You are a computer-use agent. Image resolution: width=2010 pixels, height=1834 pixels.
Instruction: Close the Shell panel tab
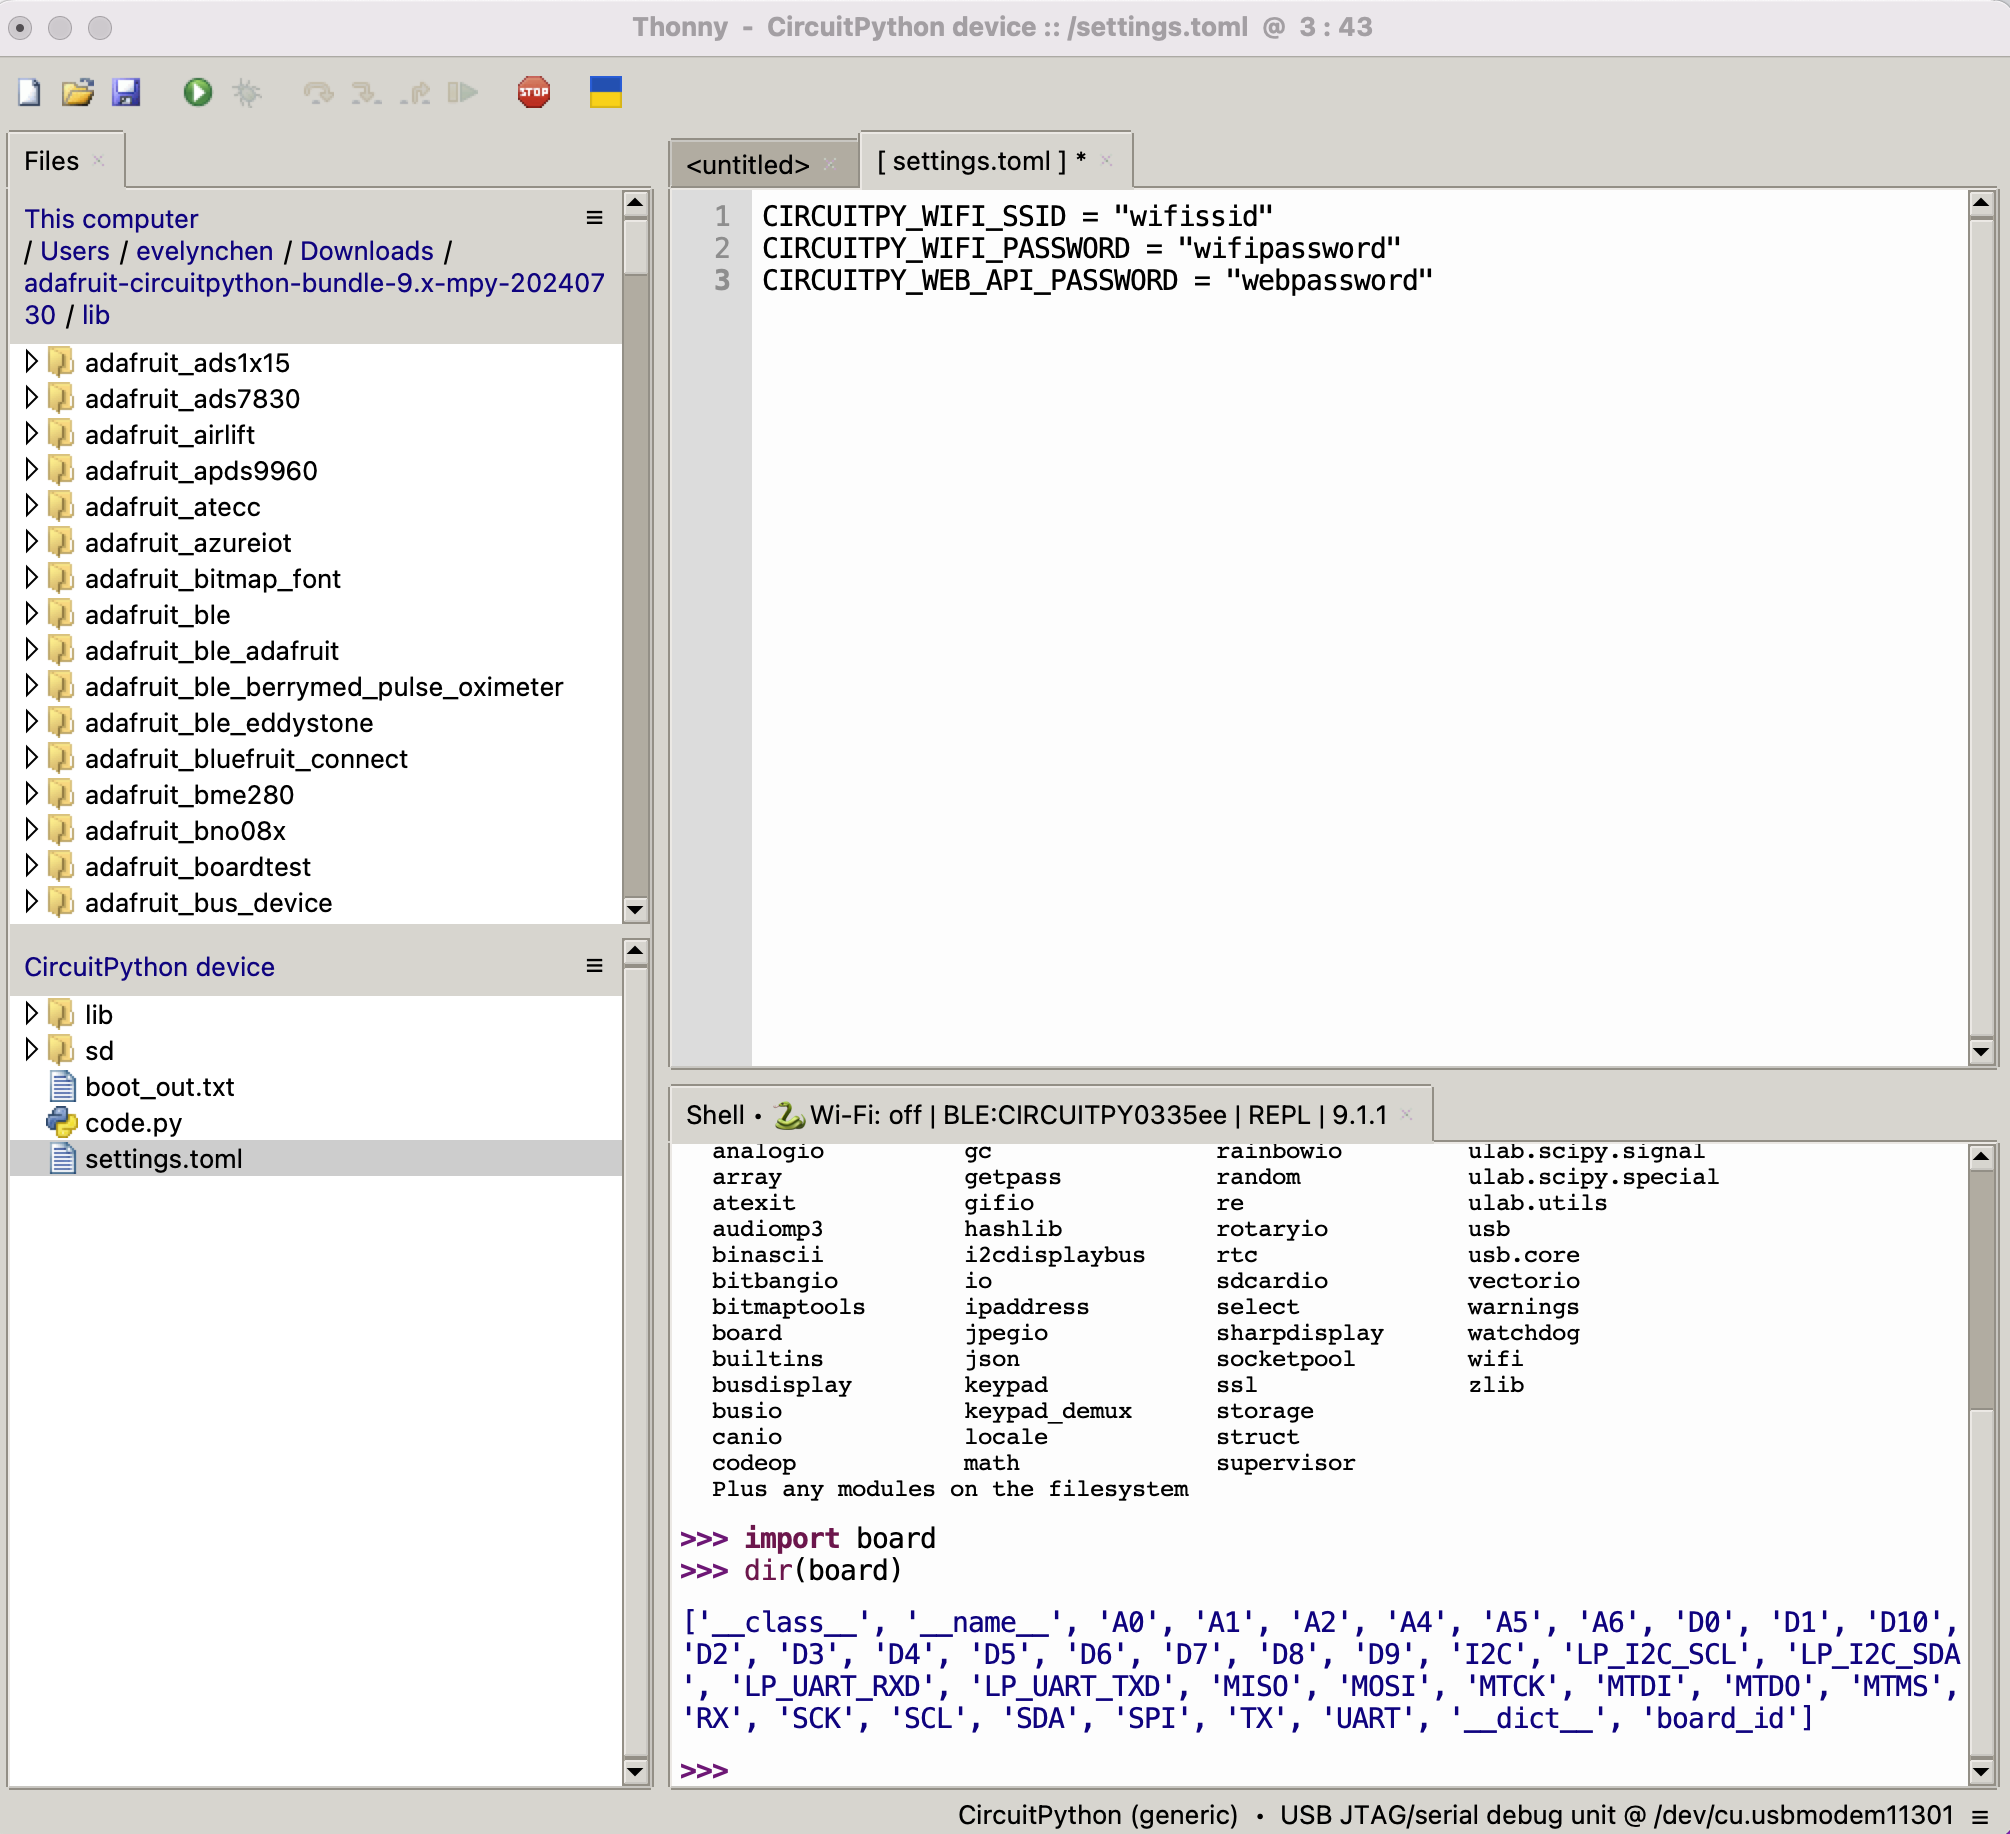click(x=1407, y=1114)
